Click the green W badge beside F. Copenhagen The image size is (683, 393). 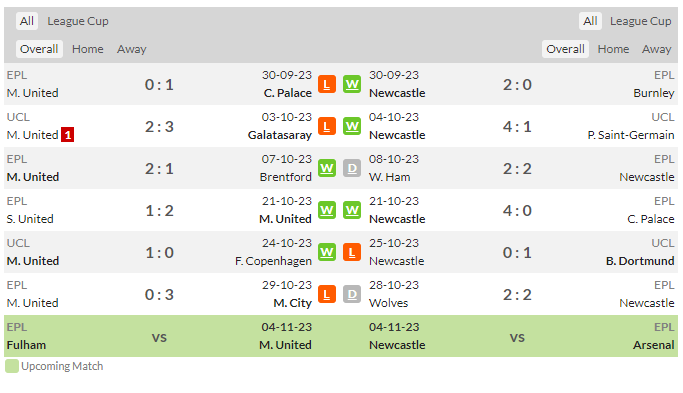(x=327, y=252)
